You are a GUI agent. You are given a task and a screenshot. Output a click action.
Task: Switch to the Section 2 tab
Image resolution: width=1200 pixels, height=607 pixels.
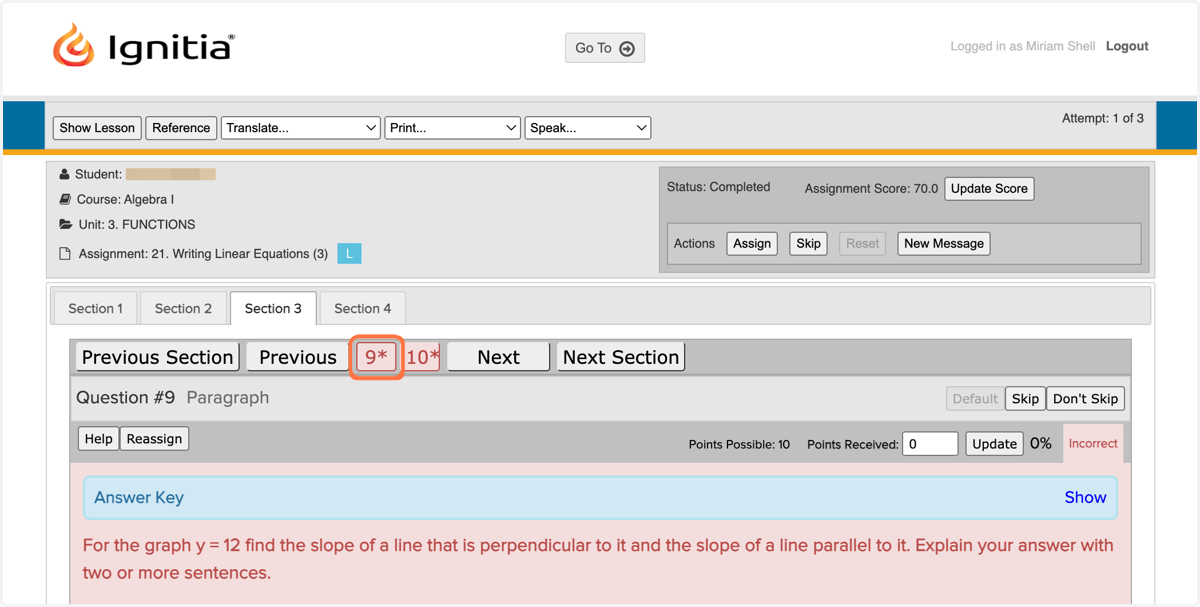tap(183, 308)
